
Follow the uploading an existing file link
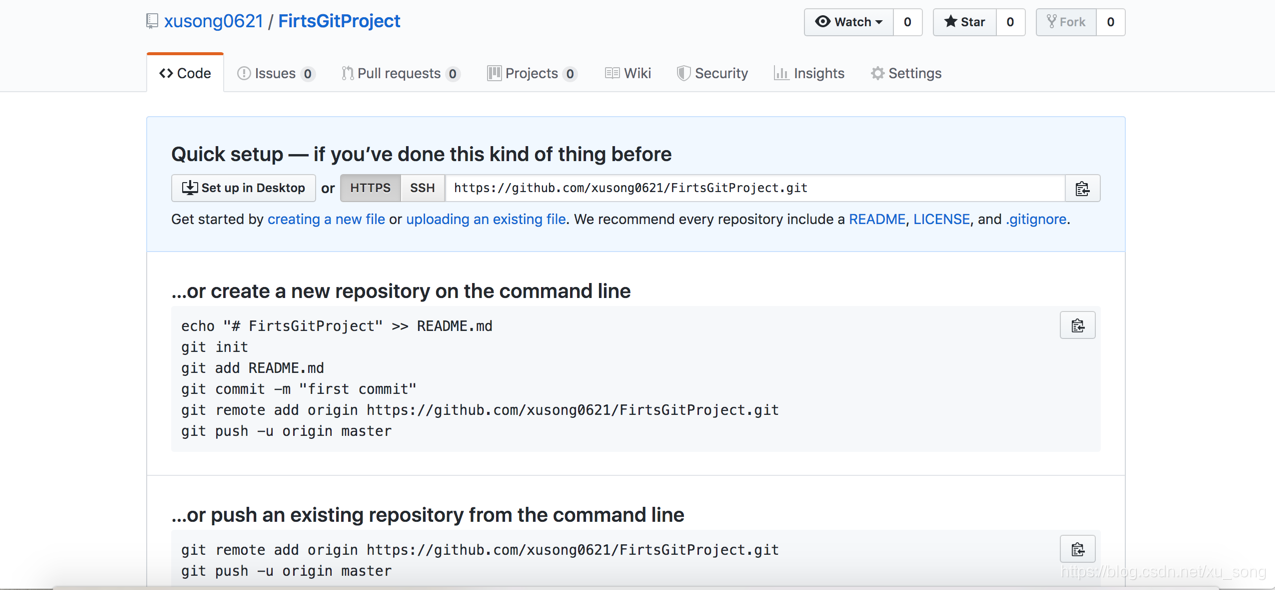[x=486, y=219]
